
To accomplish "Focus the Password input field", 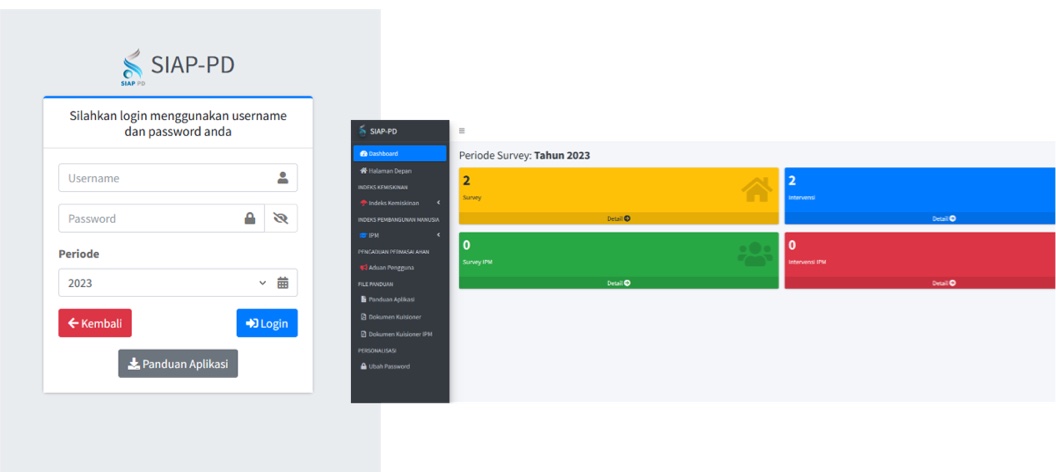I will point(162,218).
